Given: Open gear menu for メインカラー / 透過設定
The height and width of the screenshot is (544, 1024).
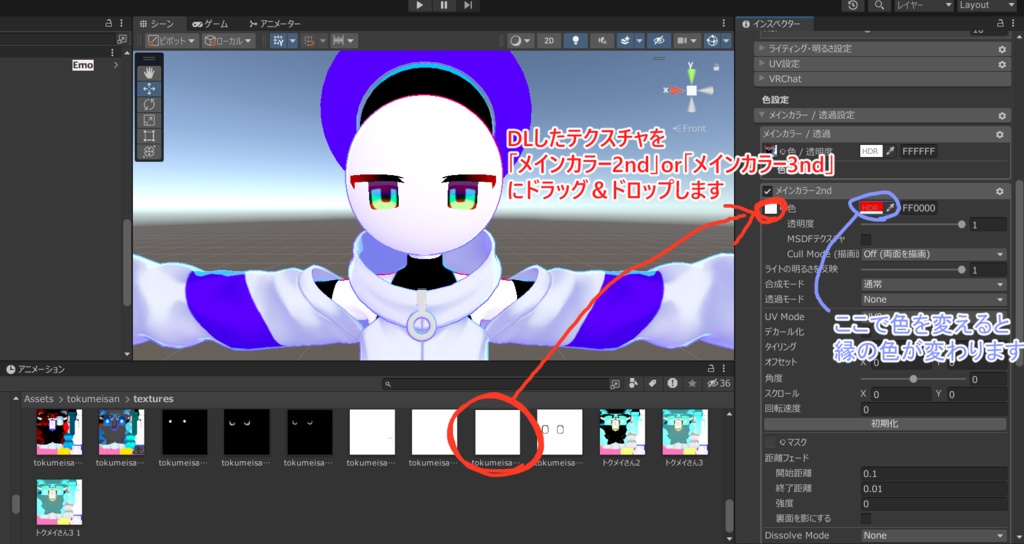Looking at the screenshot, I should tap(1002, 116).
